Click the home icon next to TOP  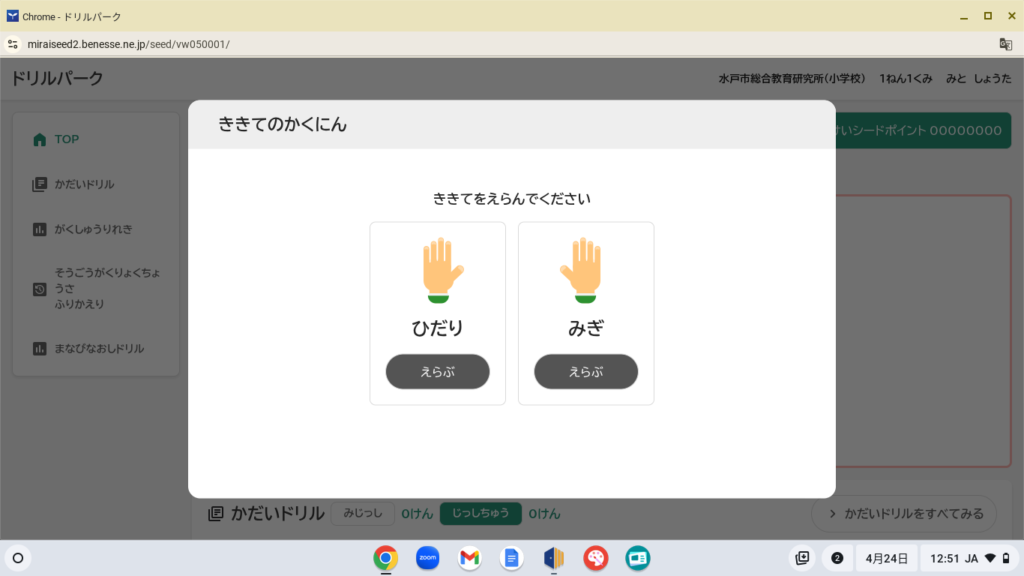[39, 139]
